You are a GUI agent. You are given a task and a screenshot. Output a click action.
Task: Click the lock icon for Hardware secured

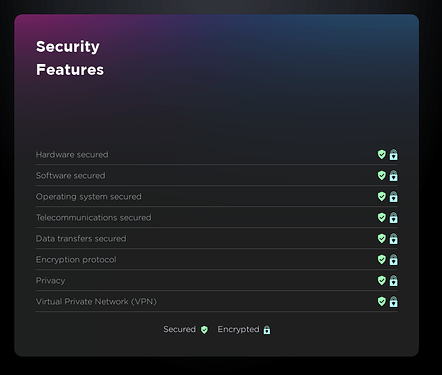[394, 155]
